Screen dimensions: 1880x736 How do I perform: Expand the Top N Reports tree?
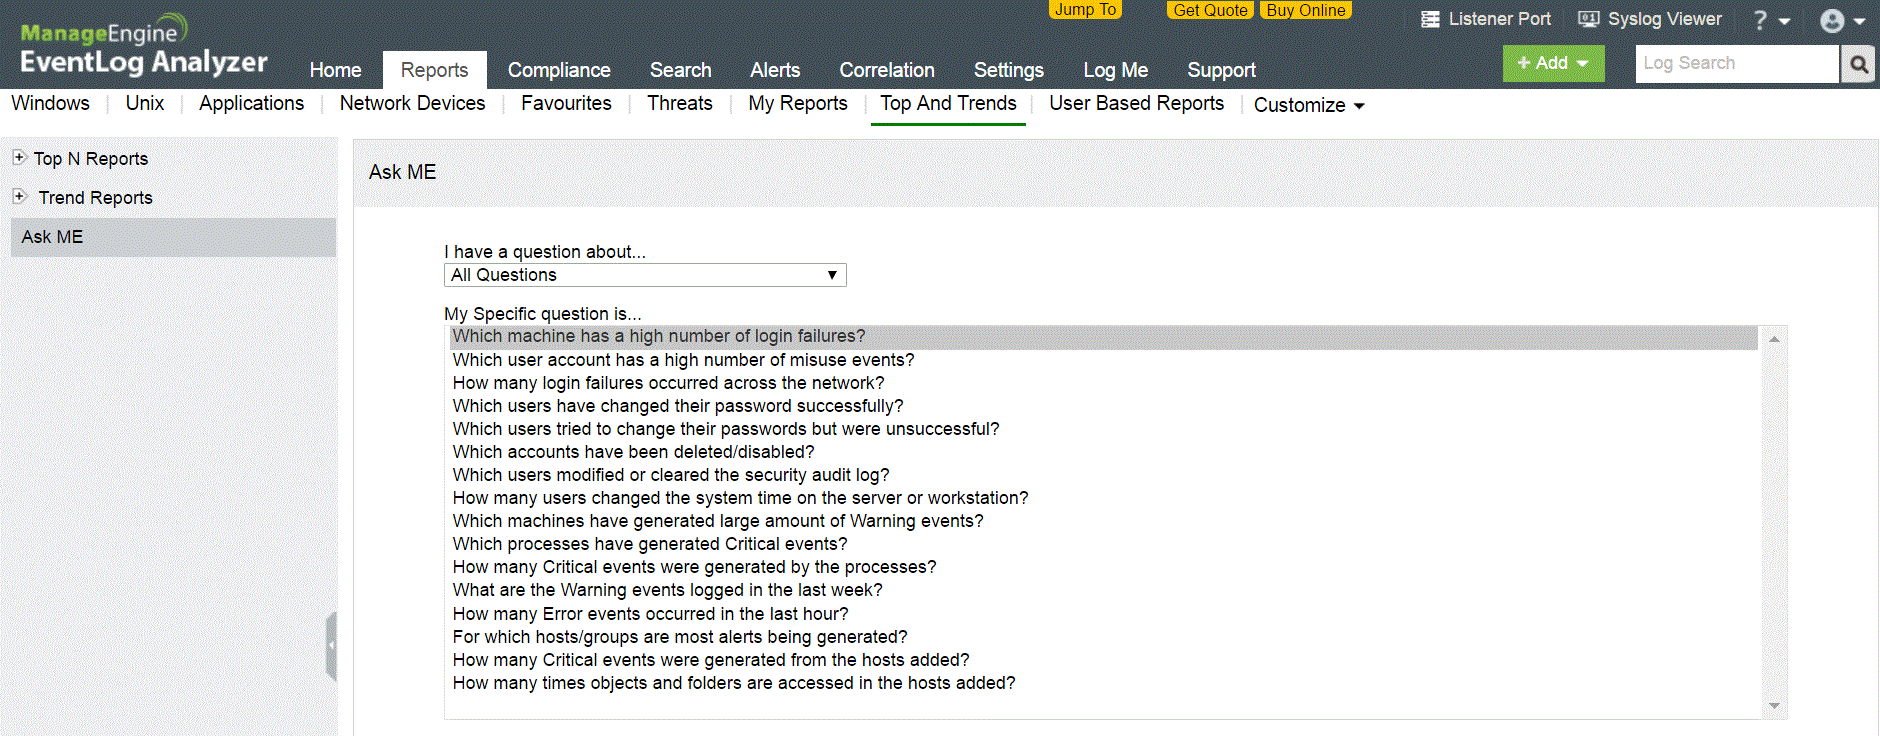19,158
